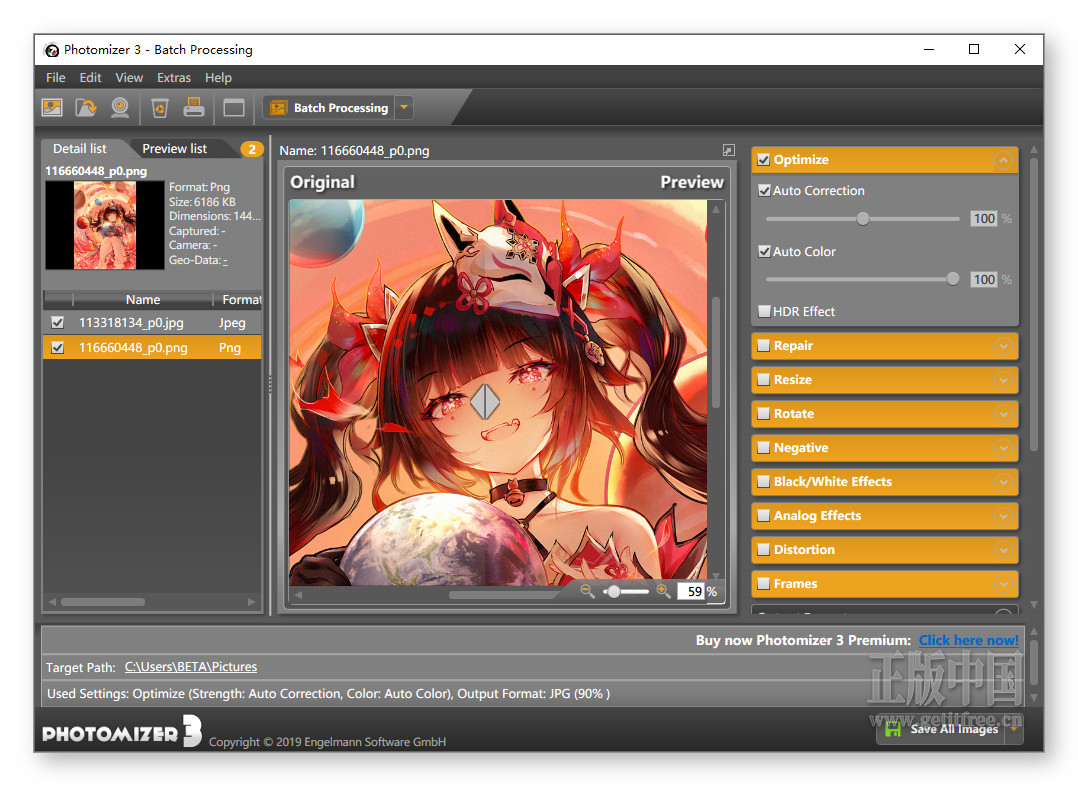Click the right arrow of file list scrollbar

pyautogui.click(x=252, y=602)
